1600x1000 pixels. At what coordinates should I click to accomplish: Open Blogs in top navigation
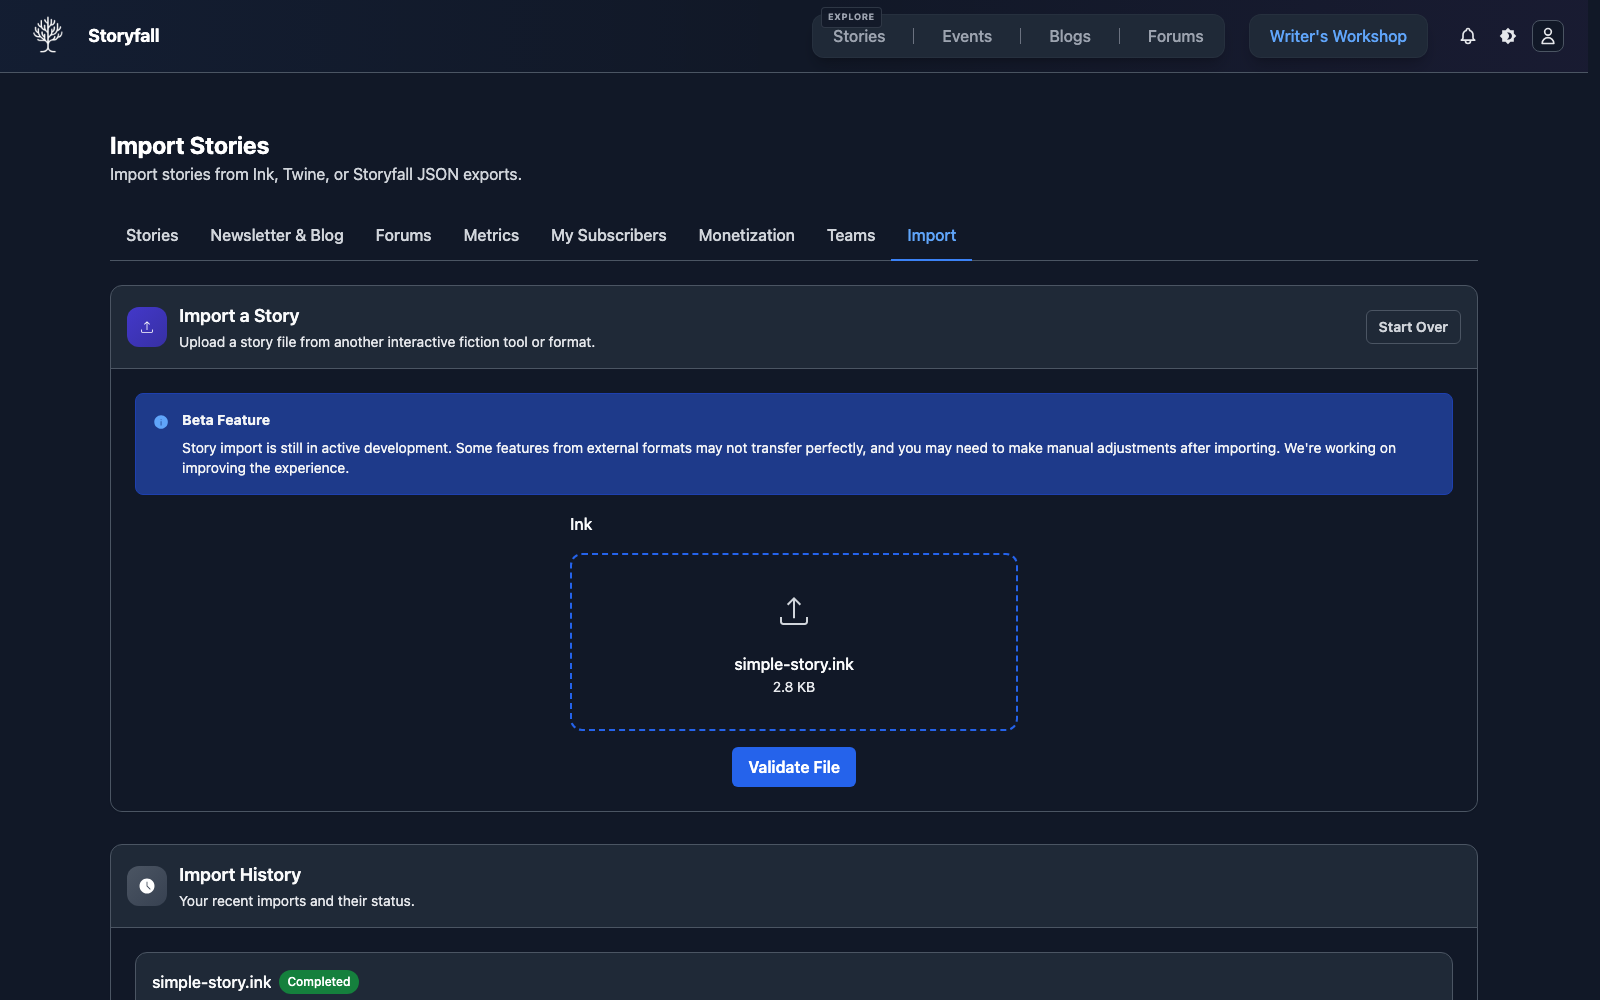pyautogui.click(x=1069, y=37)
